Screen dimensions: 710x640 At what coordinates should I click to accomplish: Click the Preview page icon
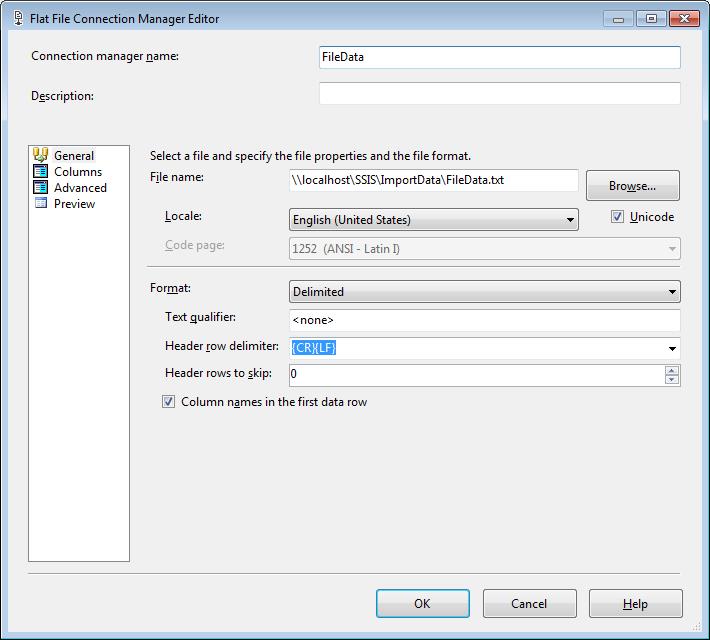click(40, 203)
